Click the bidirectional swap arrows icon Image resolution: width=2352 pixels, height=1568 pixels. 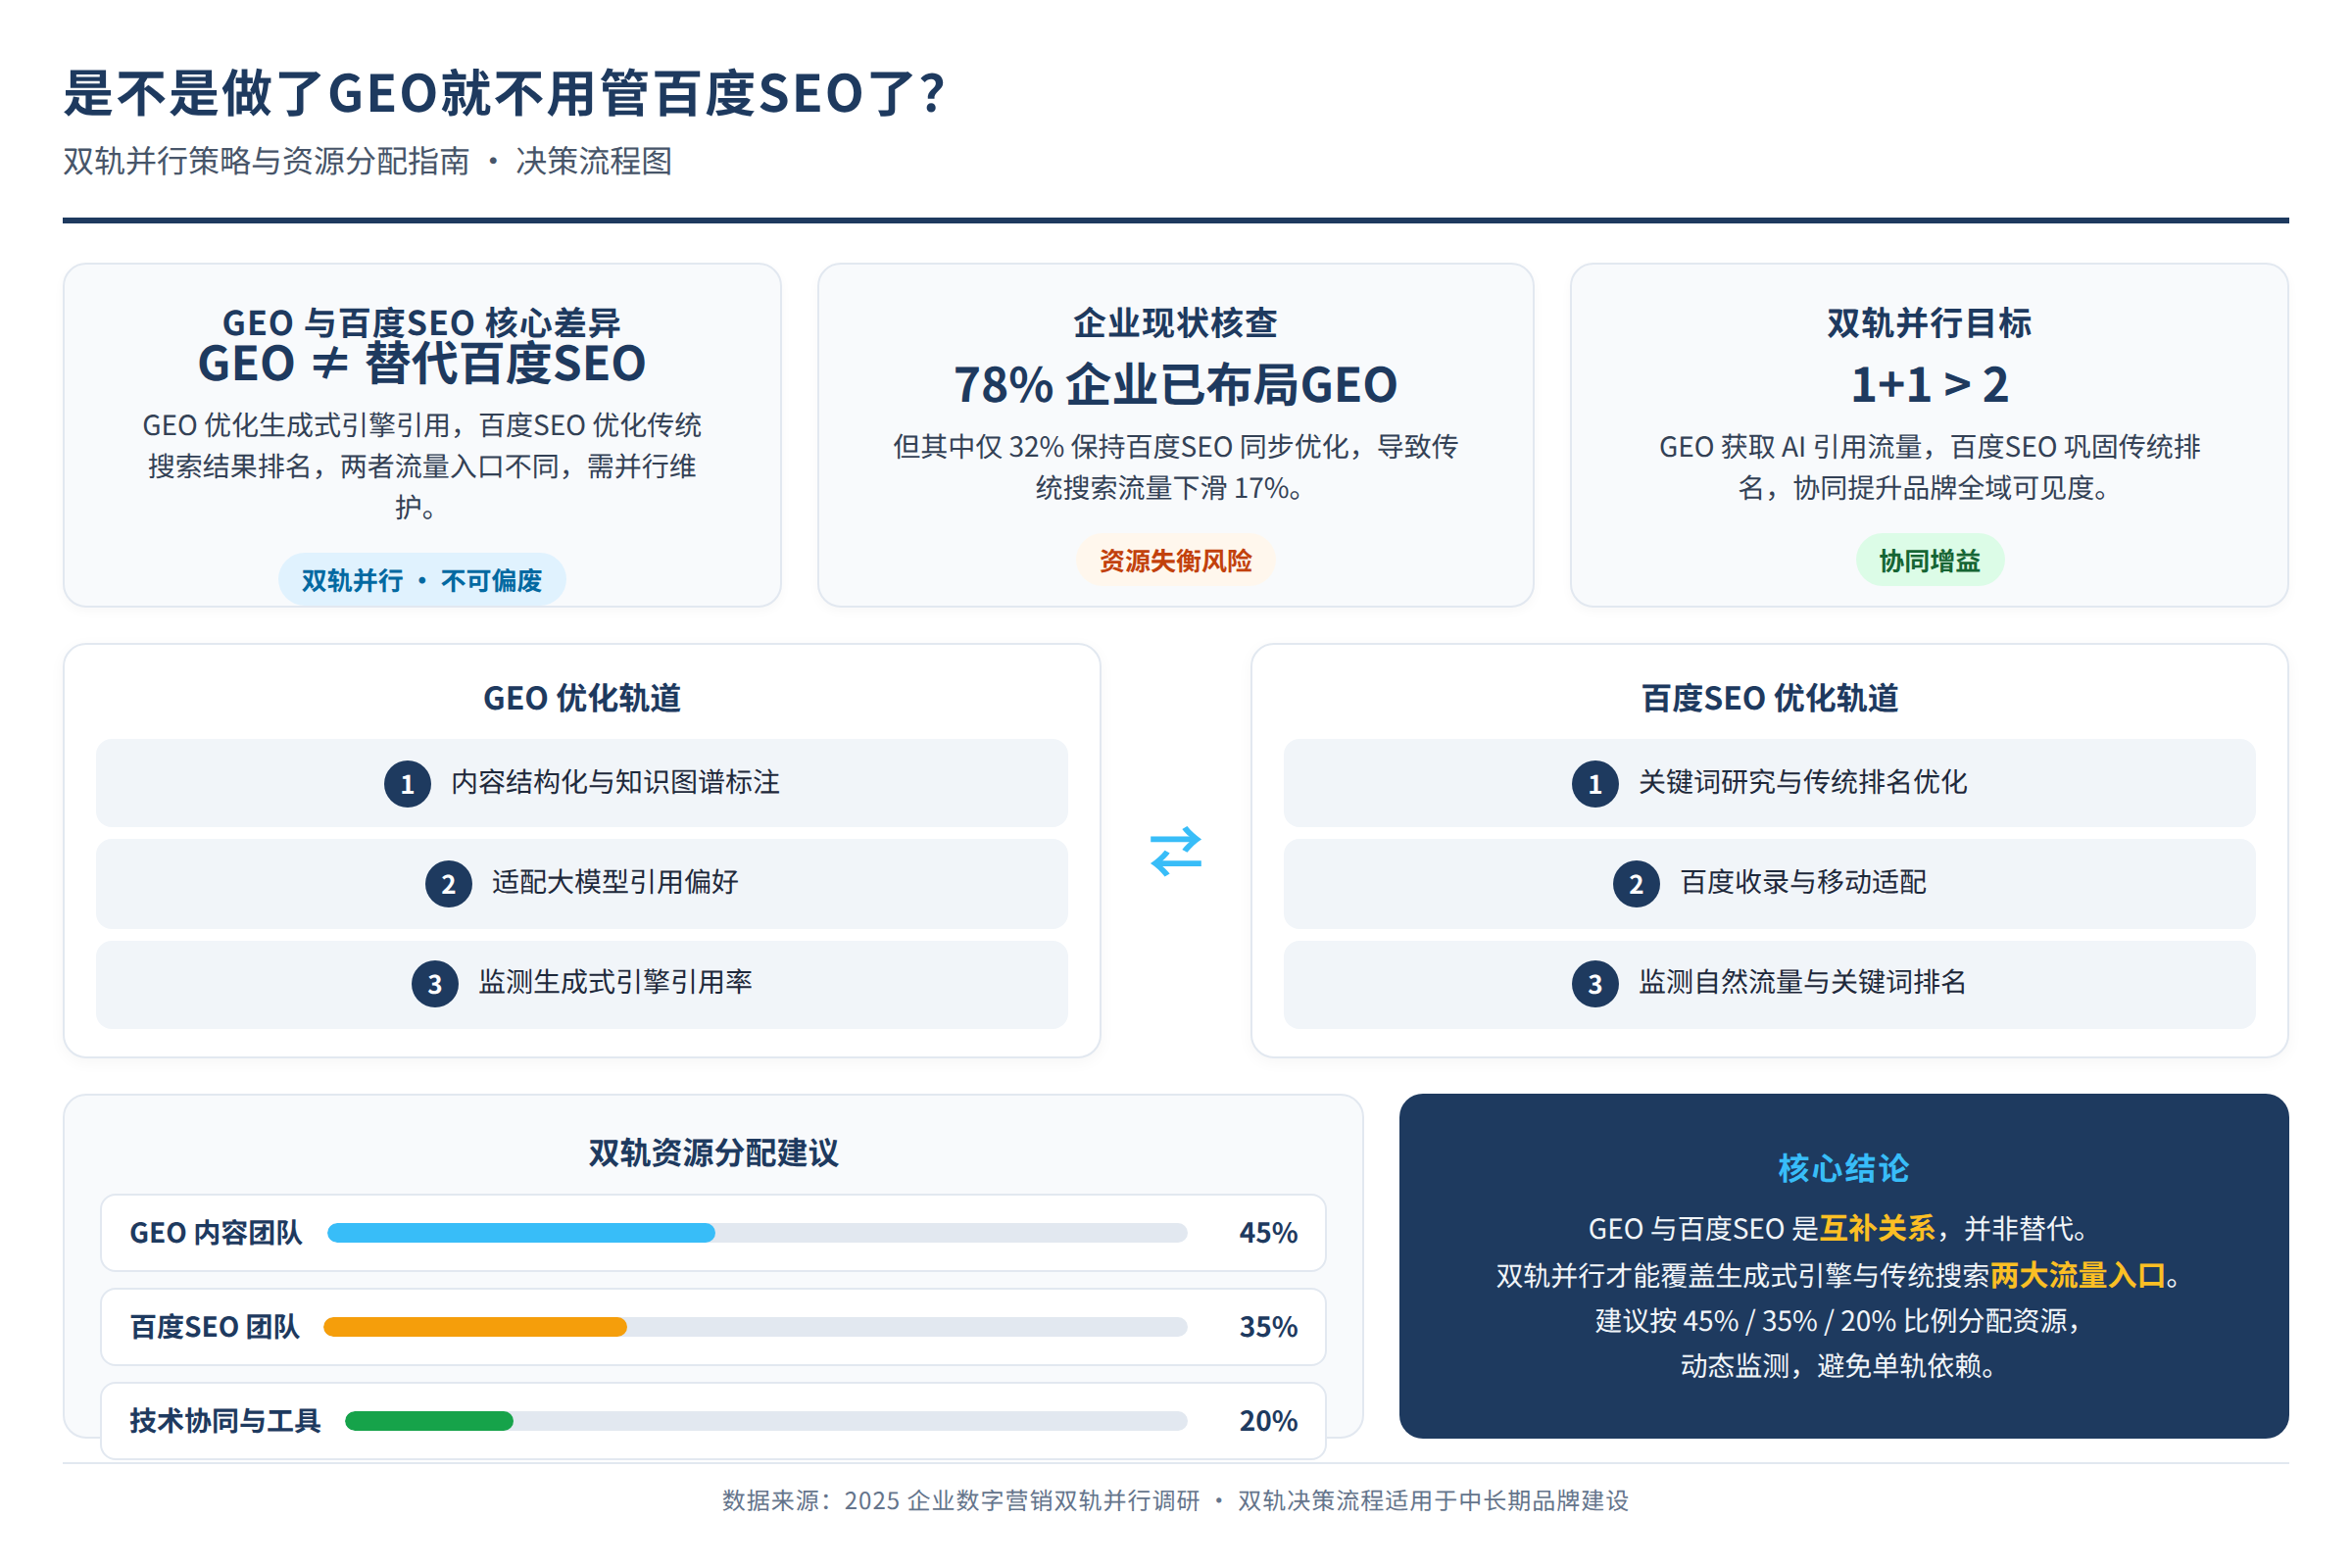tap(1175, 851)
